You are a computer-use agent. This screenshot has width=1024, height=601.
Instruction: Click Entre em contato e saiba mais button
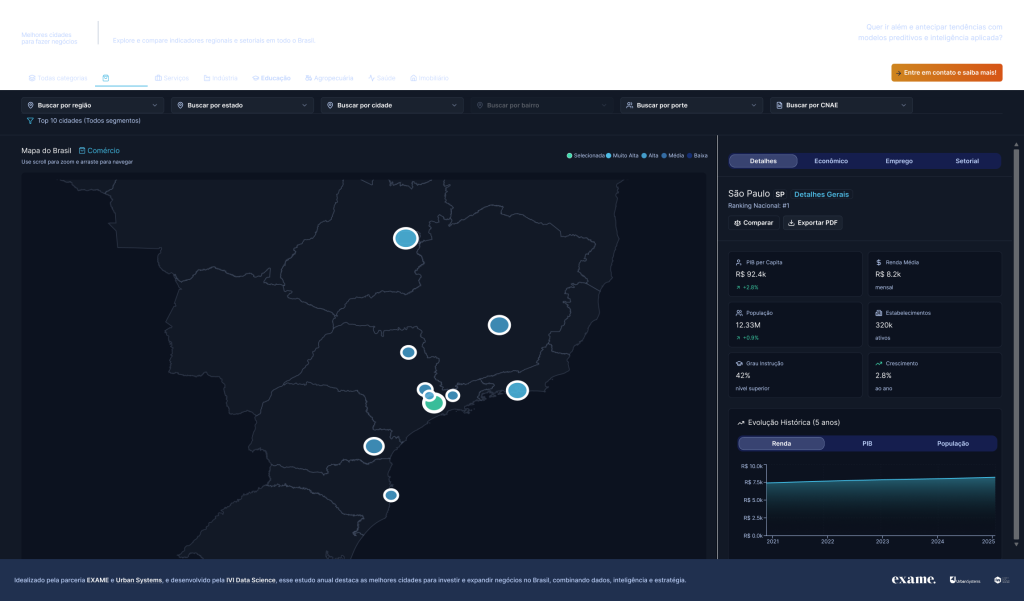(946, 73)
